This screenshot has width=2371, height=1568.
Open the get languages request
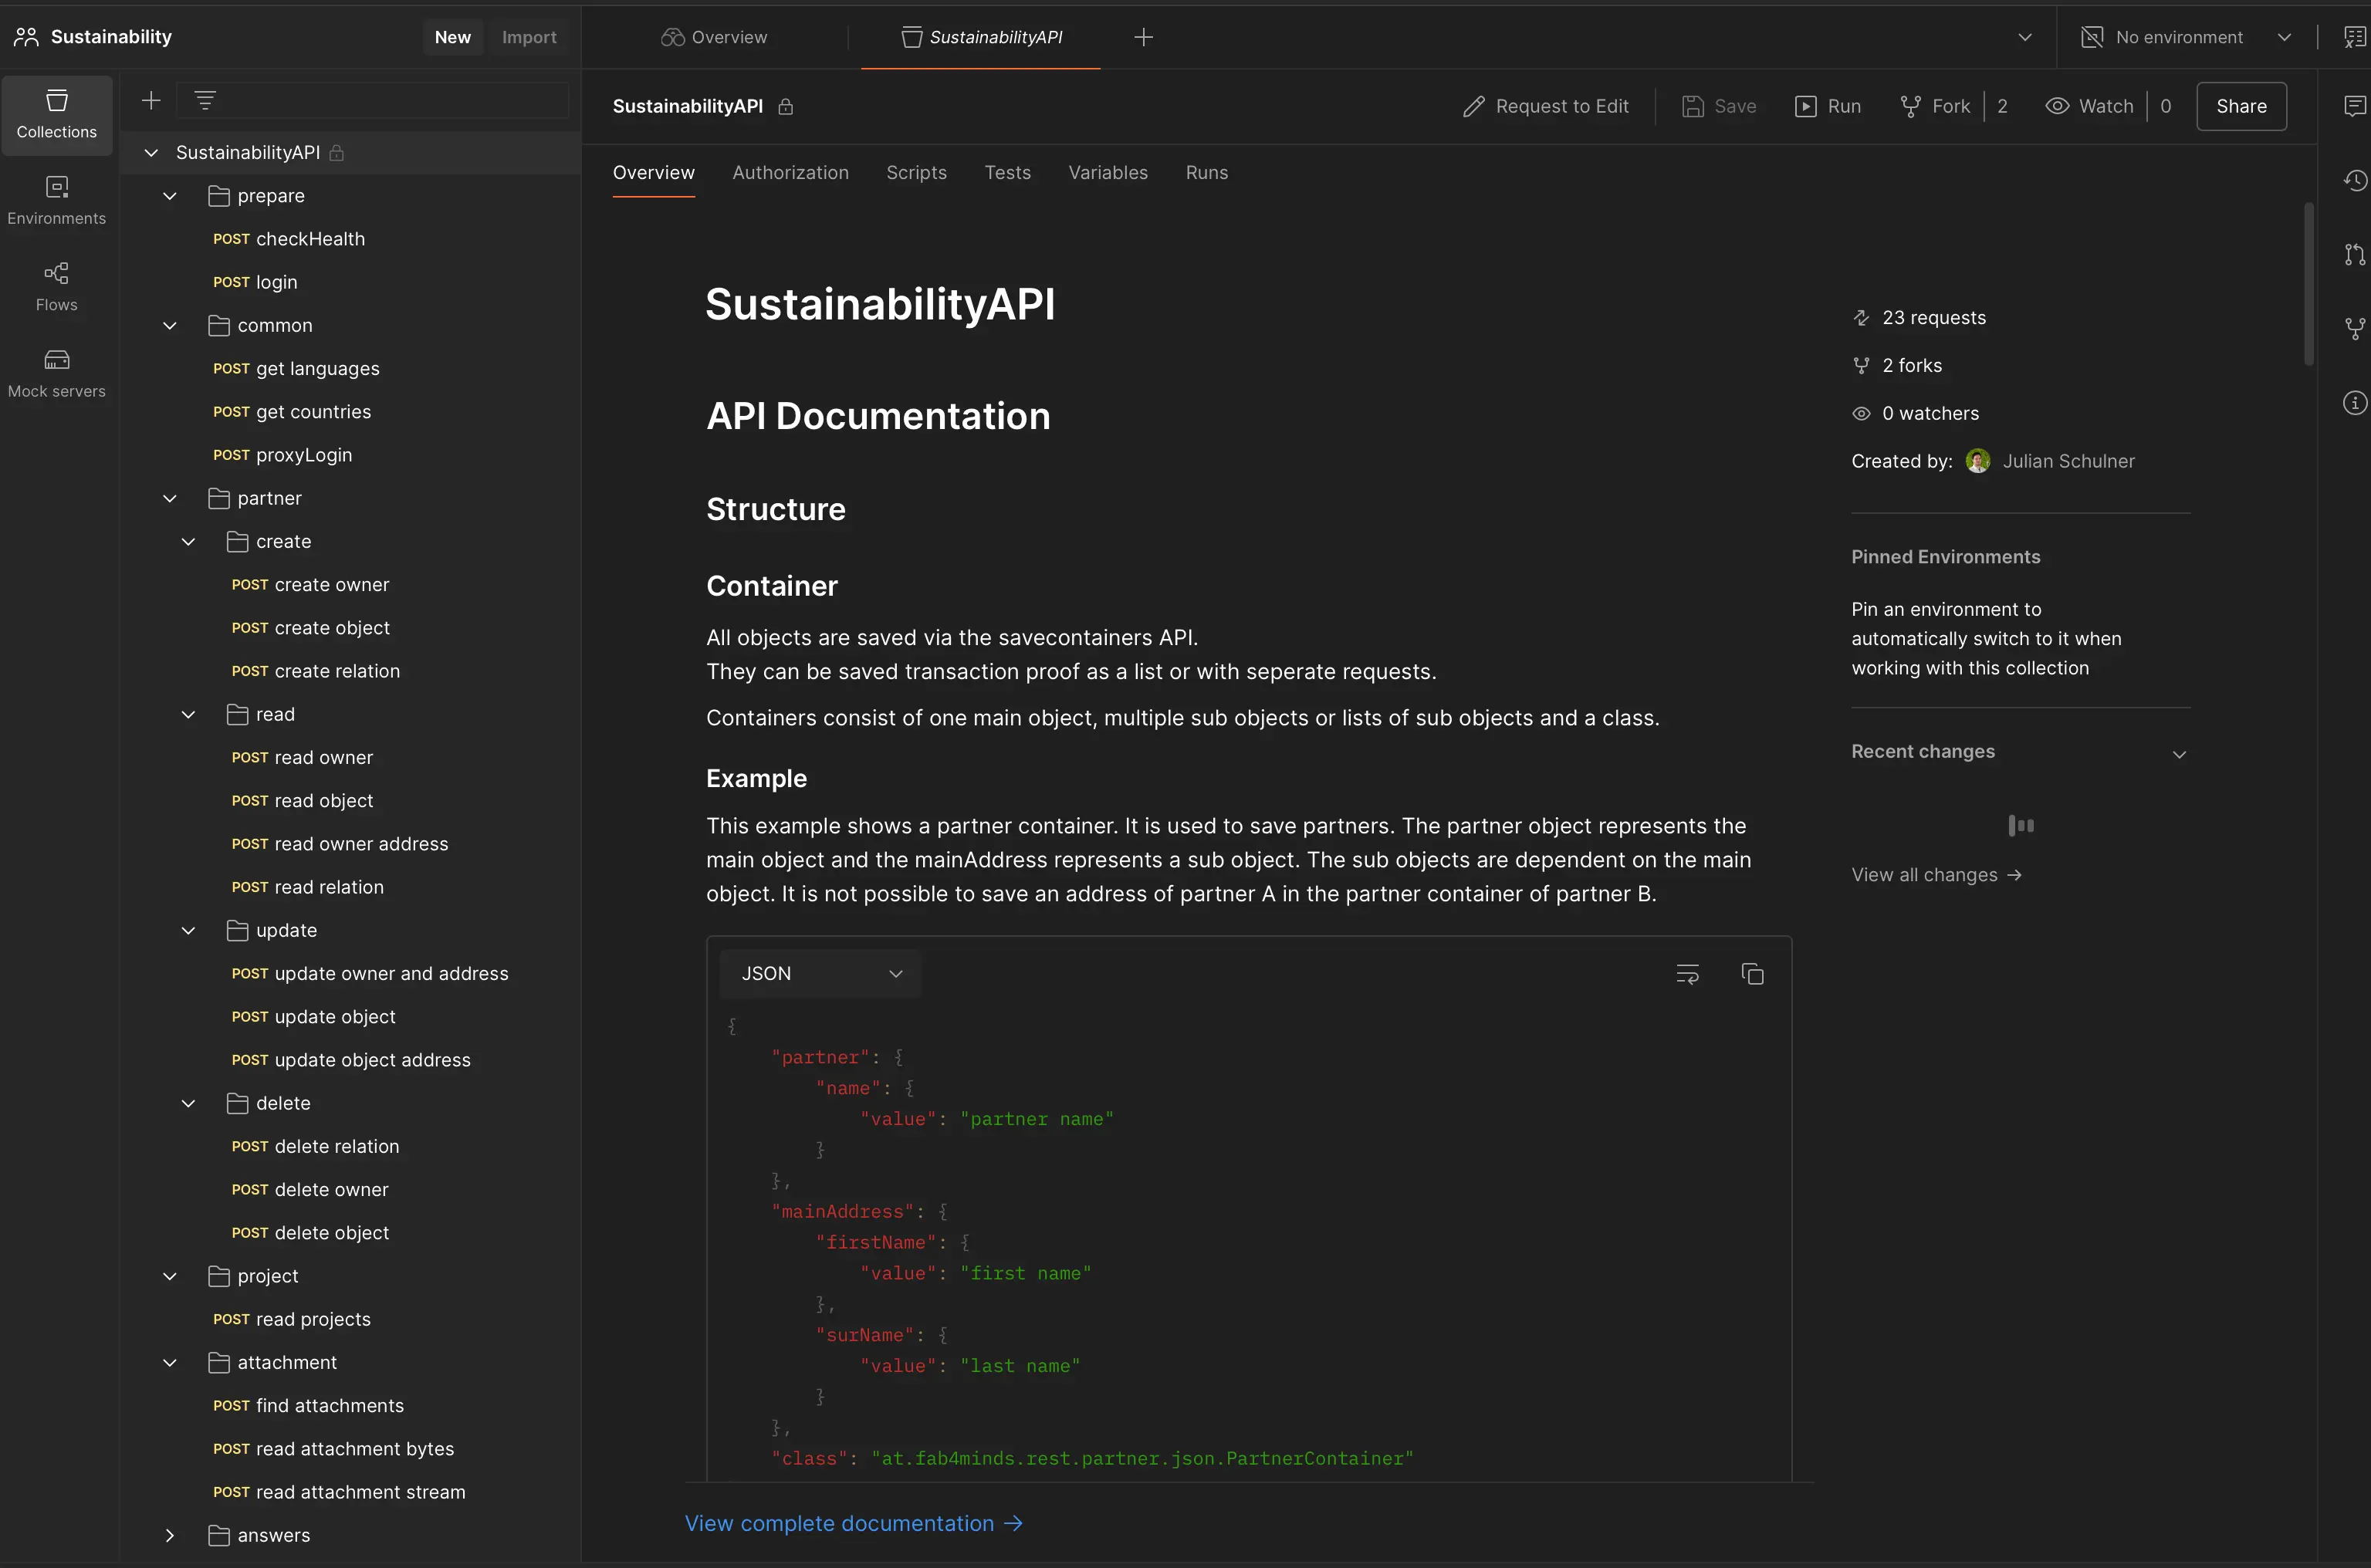tap(296, 369)
